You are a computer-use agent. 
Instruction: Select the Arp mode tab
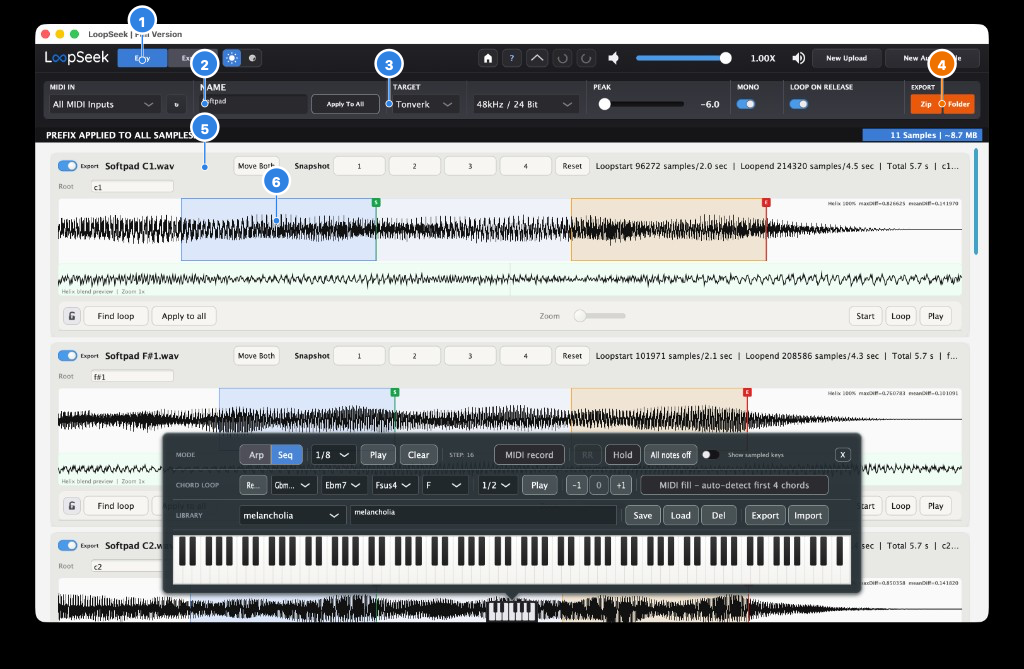pos(256,455)
